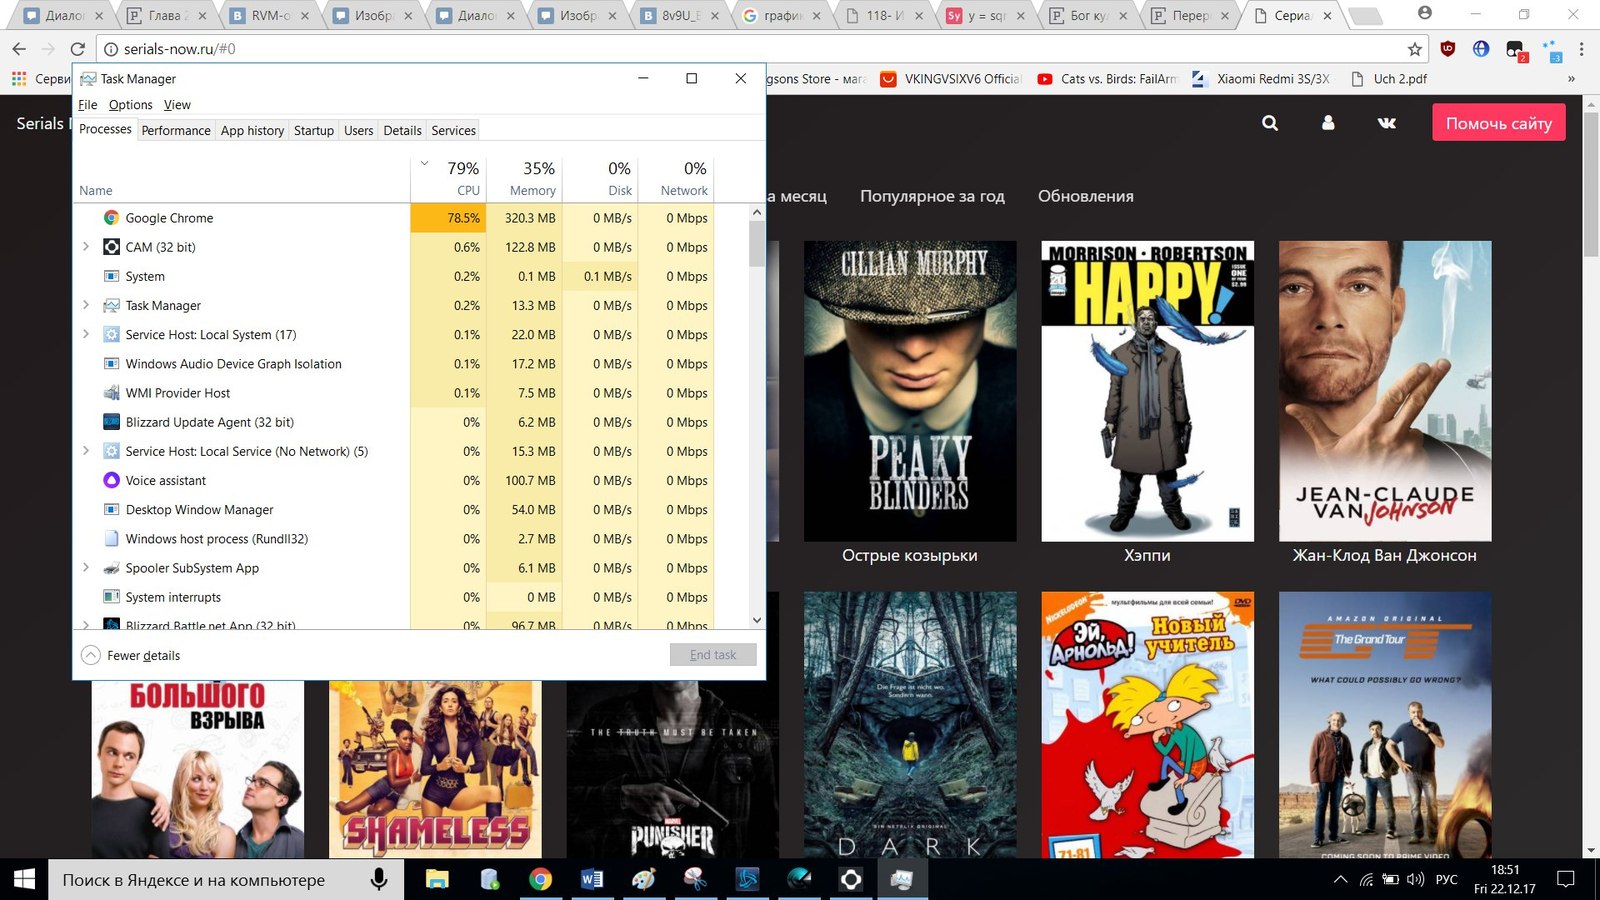Open the Apps bookmarks grid icon
This screenshot has height=900, width=1600.
18,79
